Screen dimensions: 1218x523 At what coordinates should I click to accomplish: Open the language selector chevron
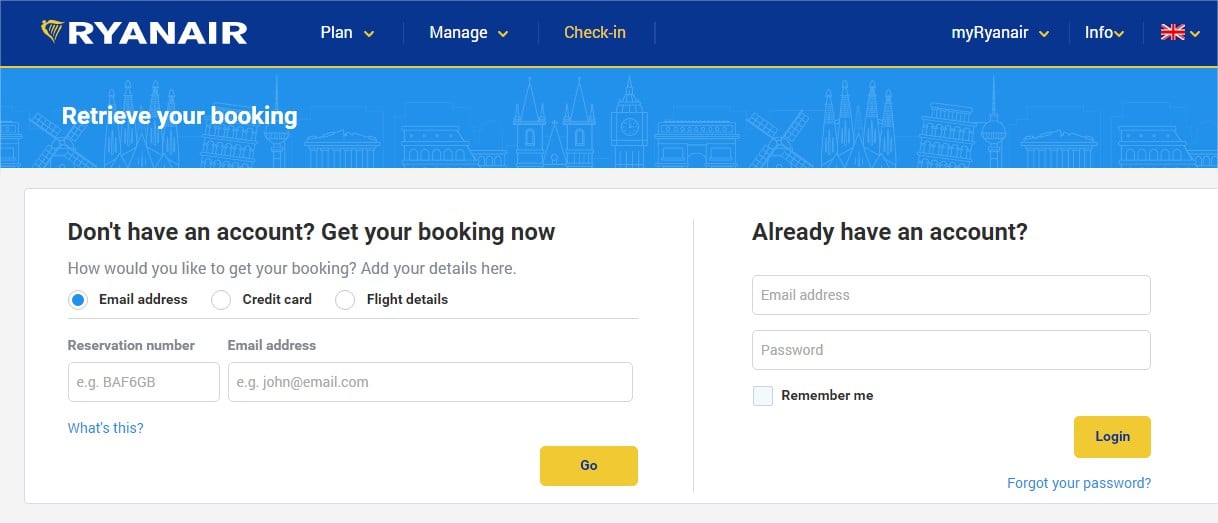click(1195, 34)
